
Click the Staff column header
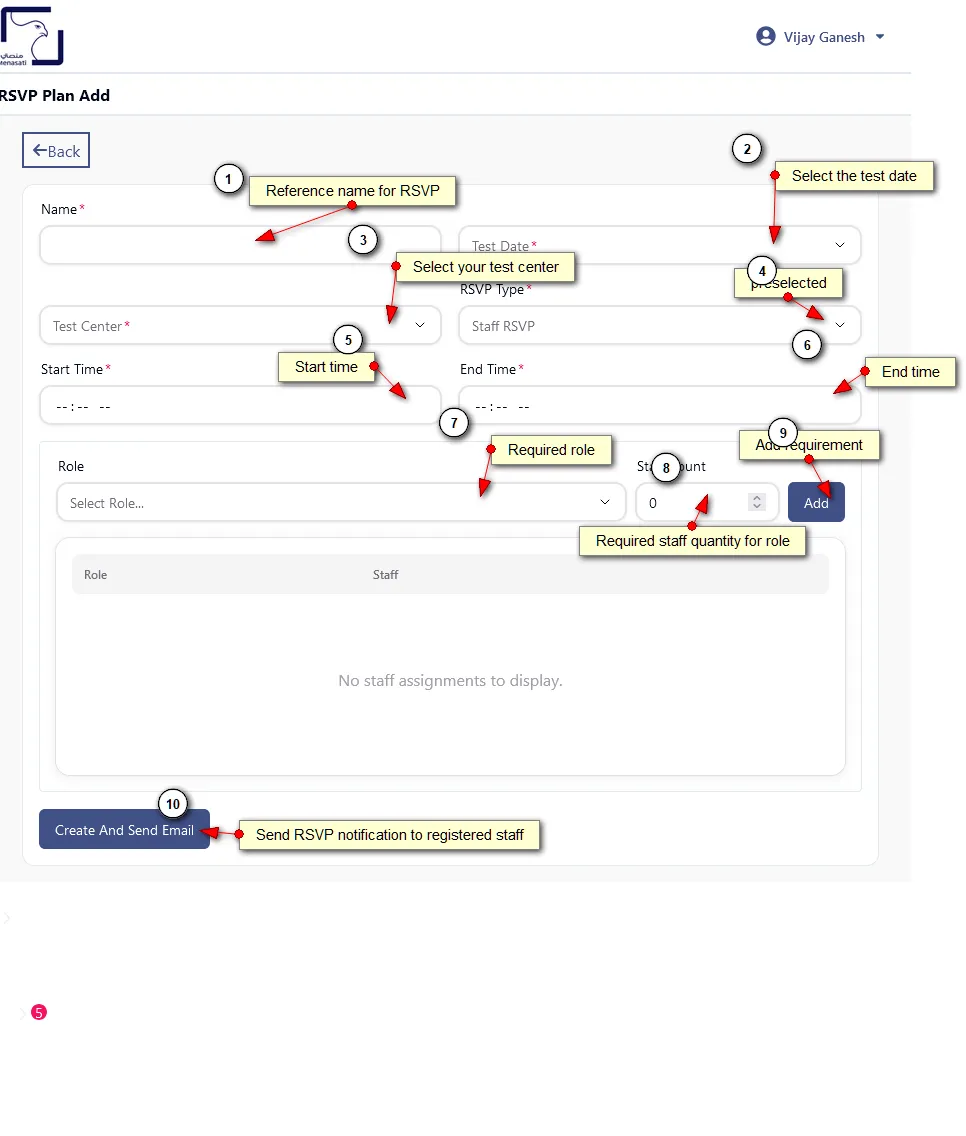click(x=385, y=575)
